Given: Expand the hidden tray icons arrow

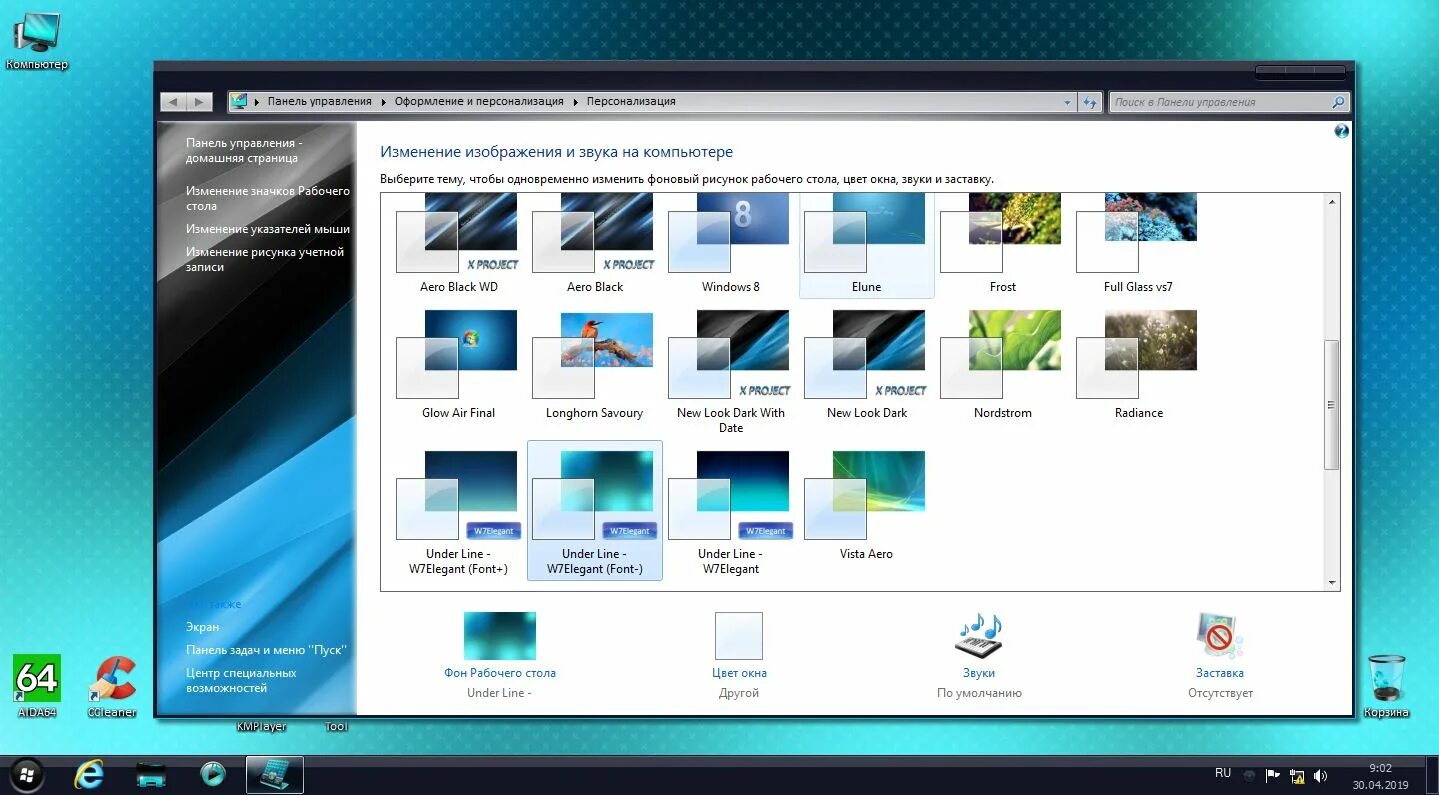Looking at the screenshot, I should [1248, 773].
